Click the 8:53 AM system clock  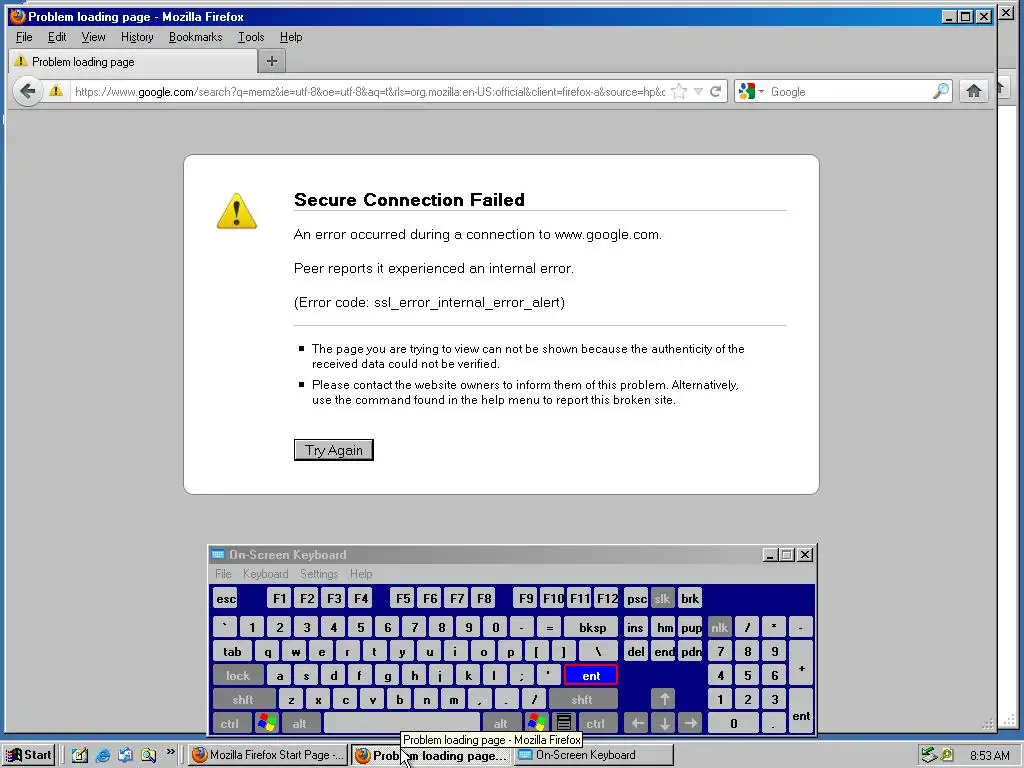pos(989,756)
